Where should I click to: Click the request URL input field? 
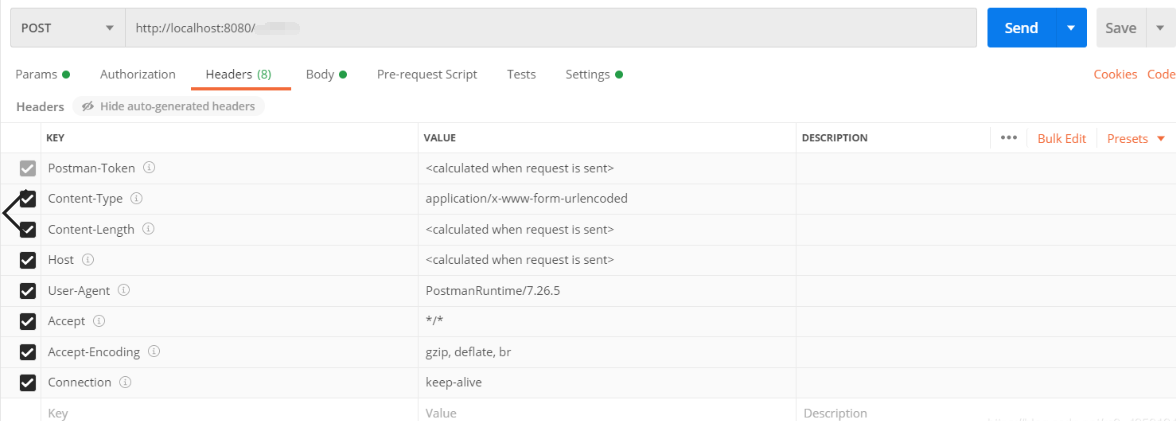[x=550, y=28]
